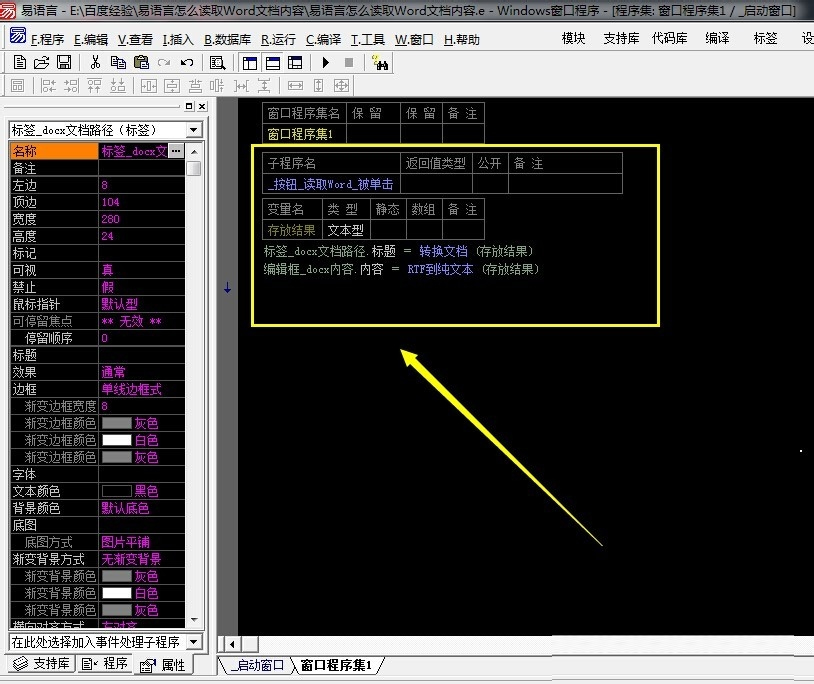This screenshot has width=814, height=684.
Task: Close the left properties panel
Action: [x=202, y=106]
